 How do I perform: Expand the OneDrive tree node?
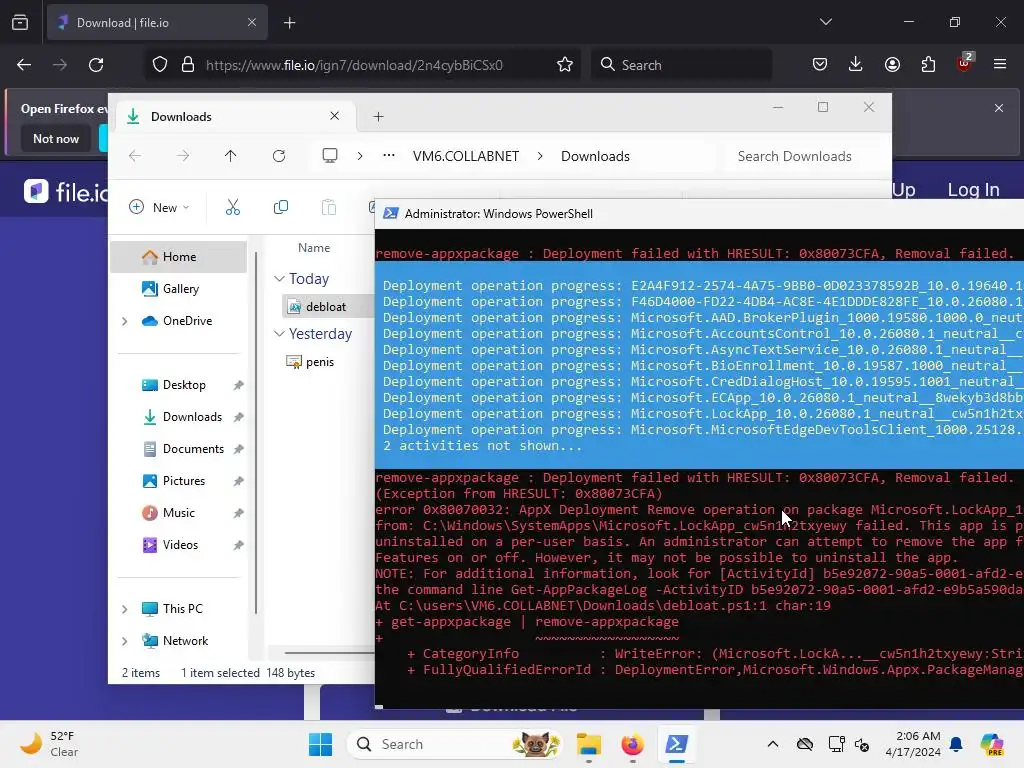(125, 321)
